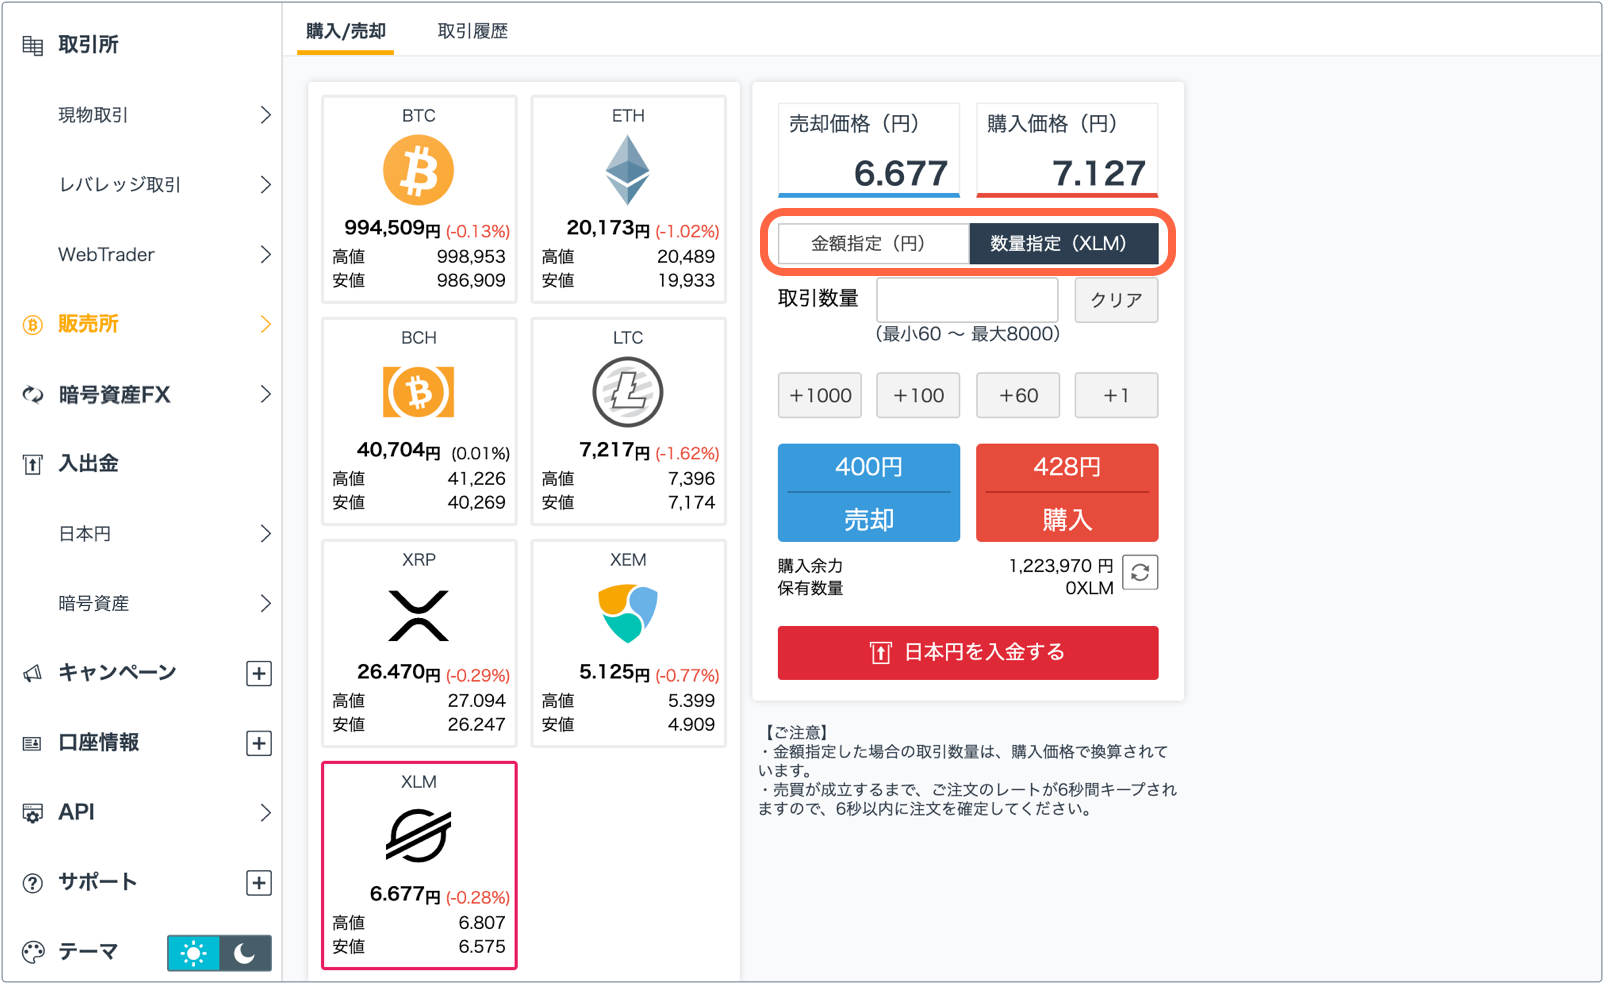The width and height of the screenshot is (1604, 984).
Task: Switch to dark theme moon toggle
Action: [x=245, y=953]
